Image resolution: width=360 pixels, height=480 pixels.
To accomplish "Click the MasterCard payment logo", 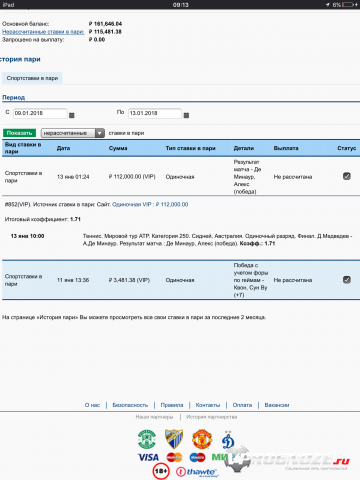I will [174, 457].
